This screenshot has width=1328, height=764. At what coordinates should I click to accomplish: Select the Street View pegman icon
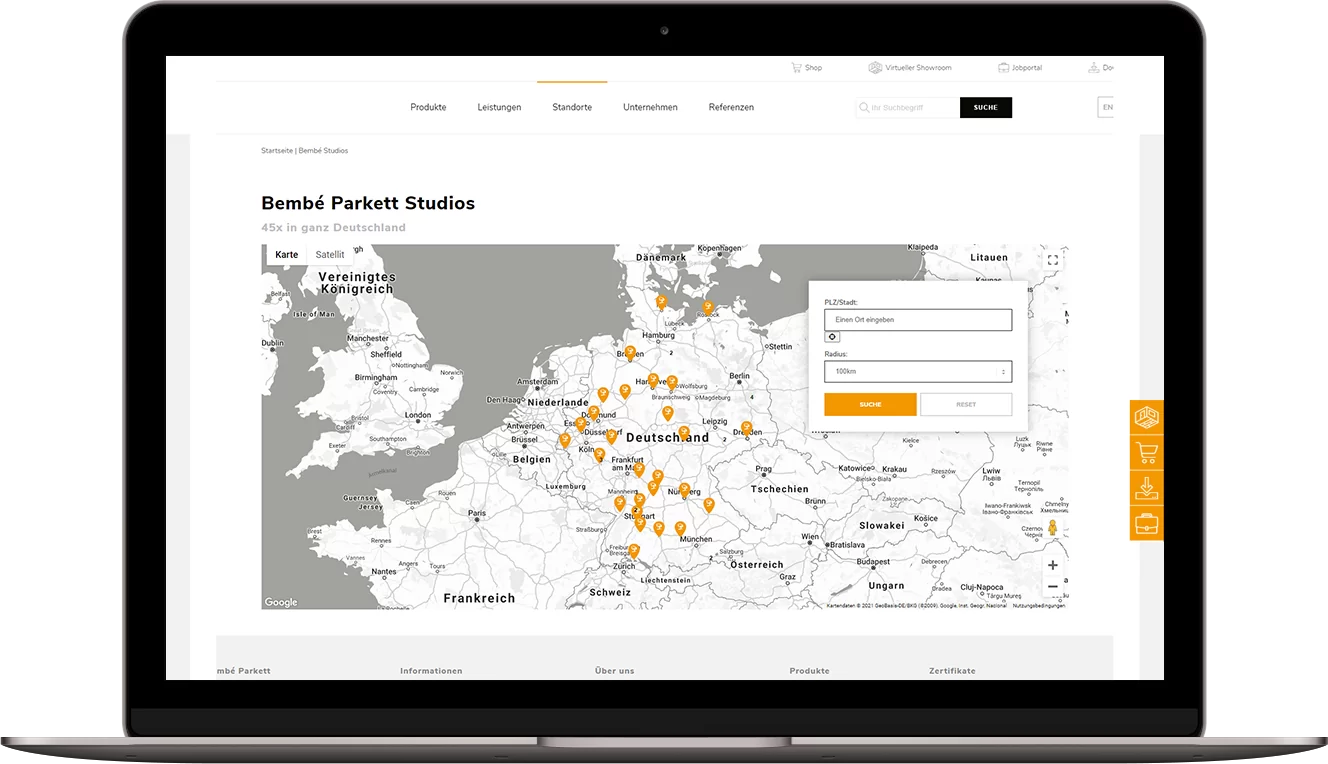pos(1052,529)
